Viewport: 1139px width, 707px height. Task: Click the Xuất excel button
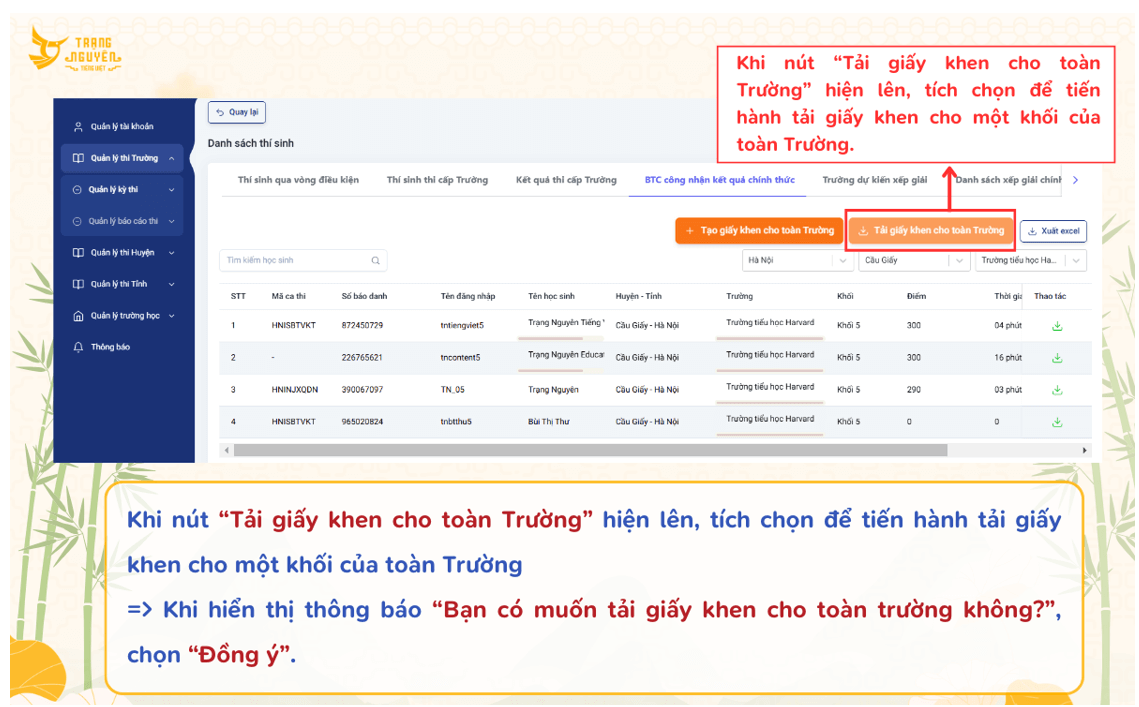coord(1053,231)
